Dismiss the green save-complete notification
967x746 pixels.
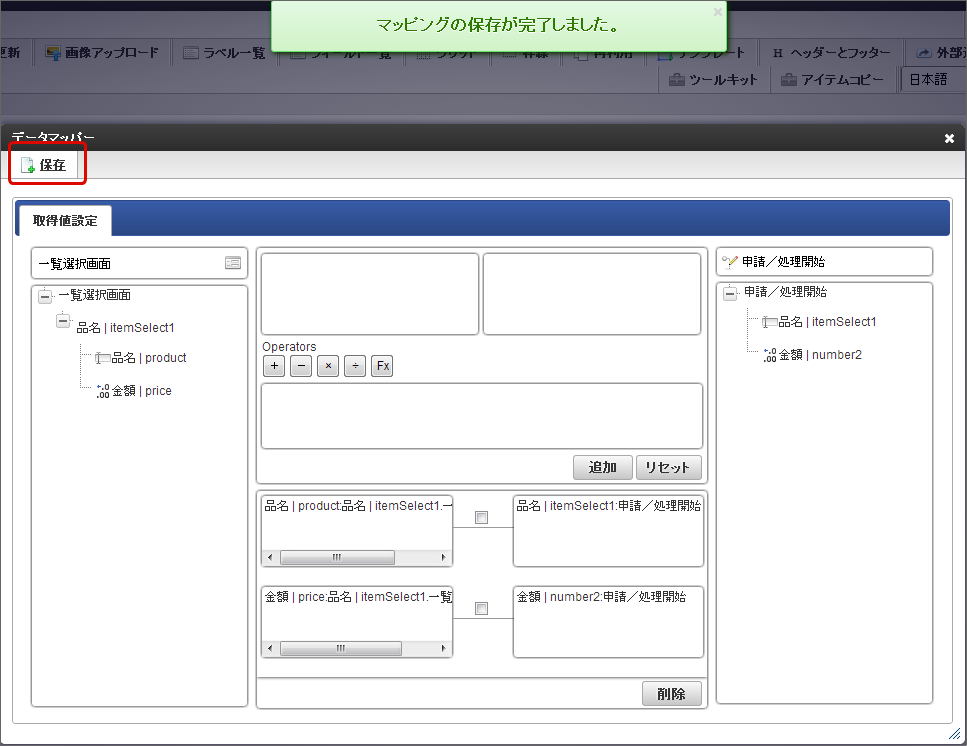click(717, 12)
